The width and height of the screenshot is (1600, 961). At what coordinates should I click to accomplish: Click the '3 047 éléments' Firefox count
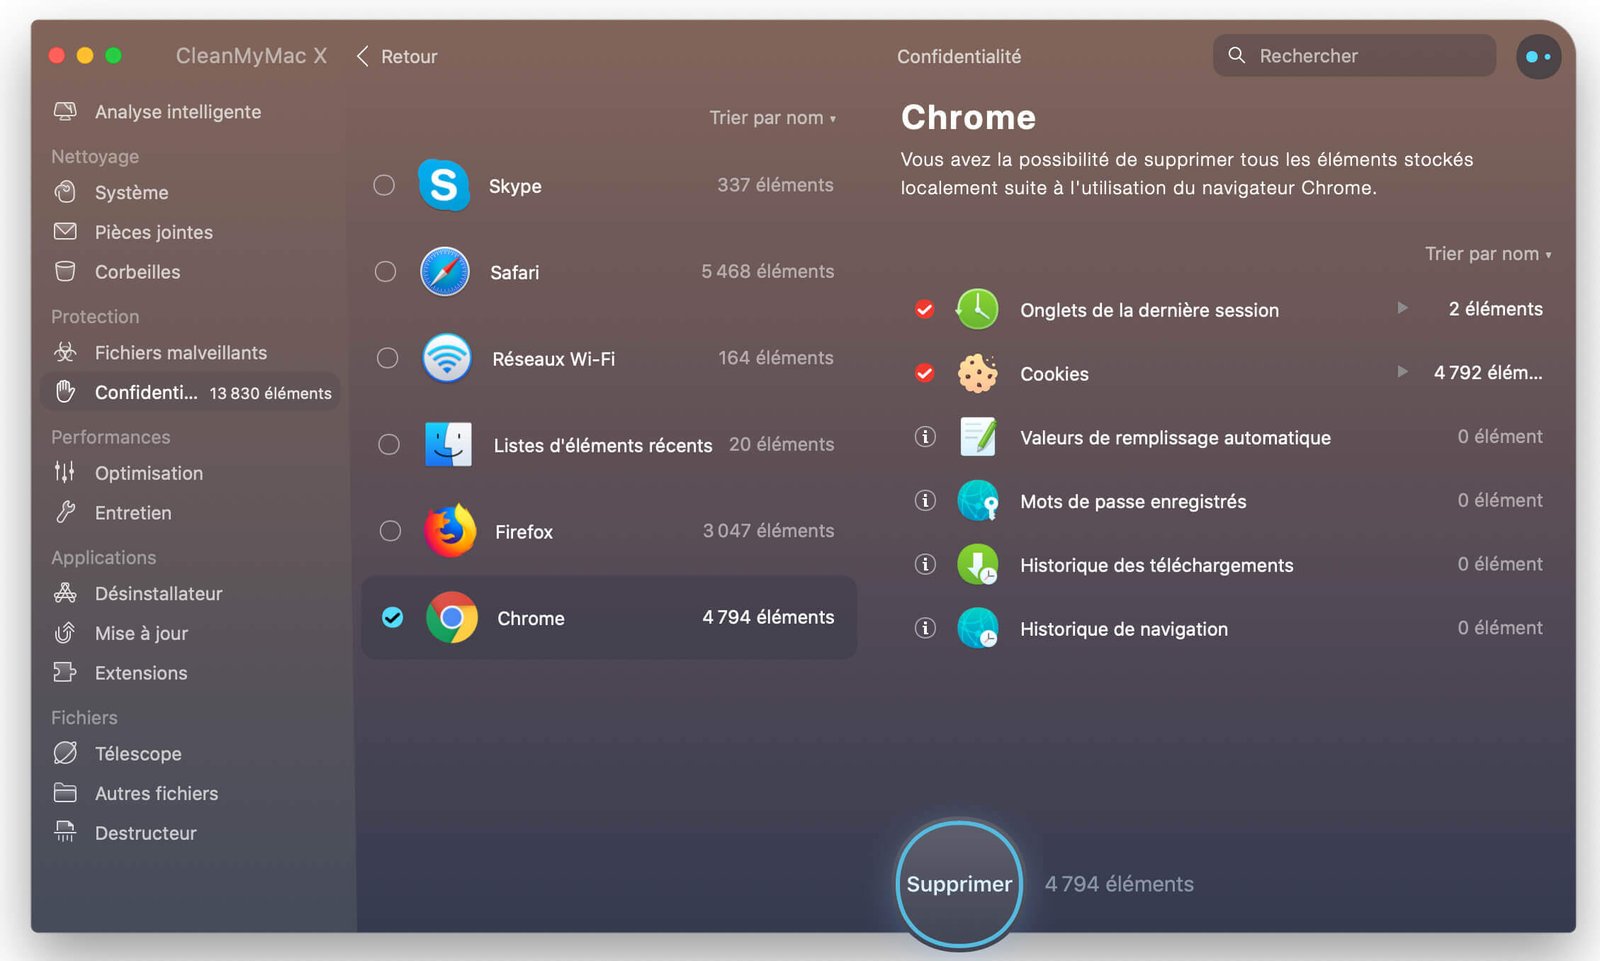pyautogui.click(x=768, y=531)
